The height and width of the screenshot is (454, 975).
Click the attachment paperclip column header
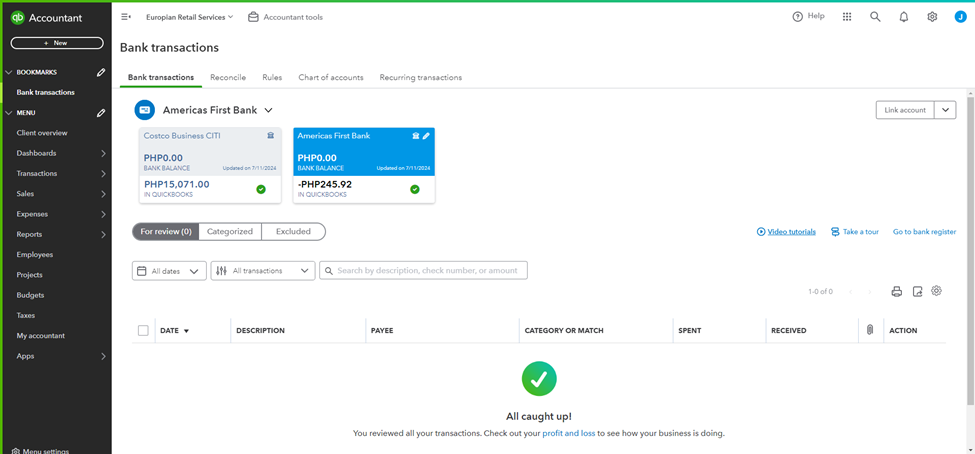point(870,330)
